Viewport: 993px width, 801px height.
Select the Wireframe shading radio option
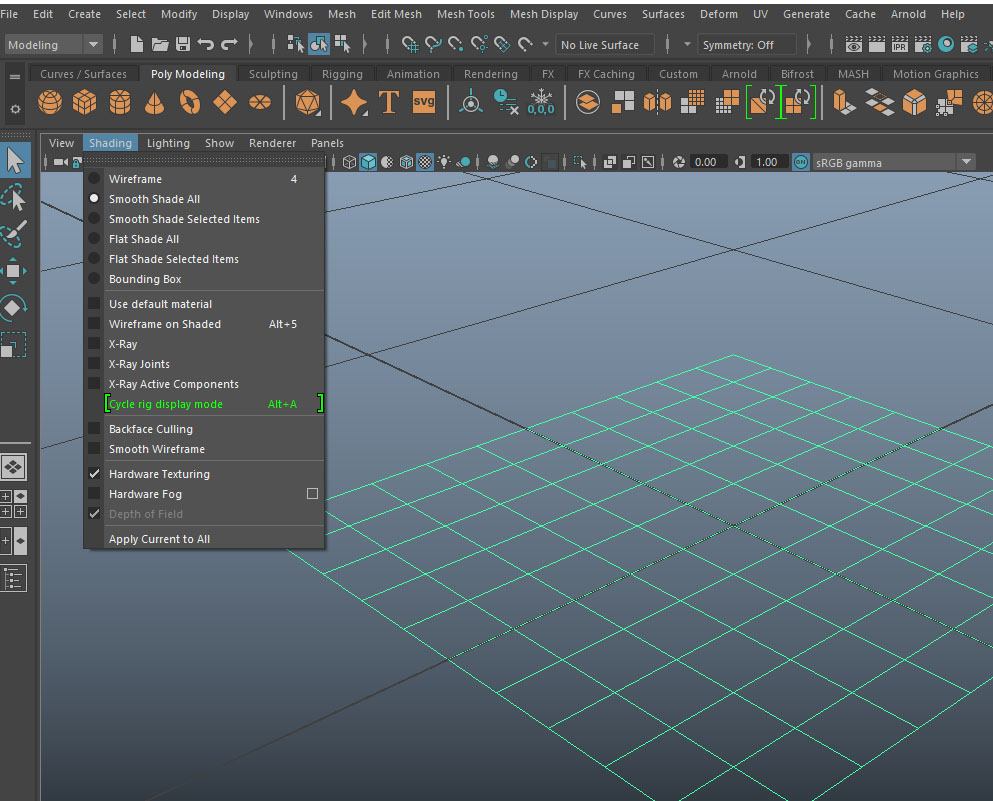click(x=94, y=179)
